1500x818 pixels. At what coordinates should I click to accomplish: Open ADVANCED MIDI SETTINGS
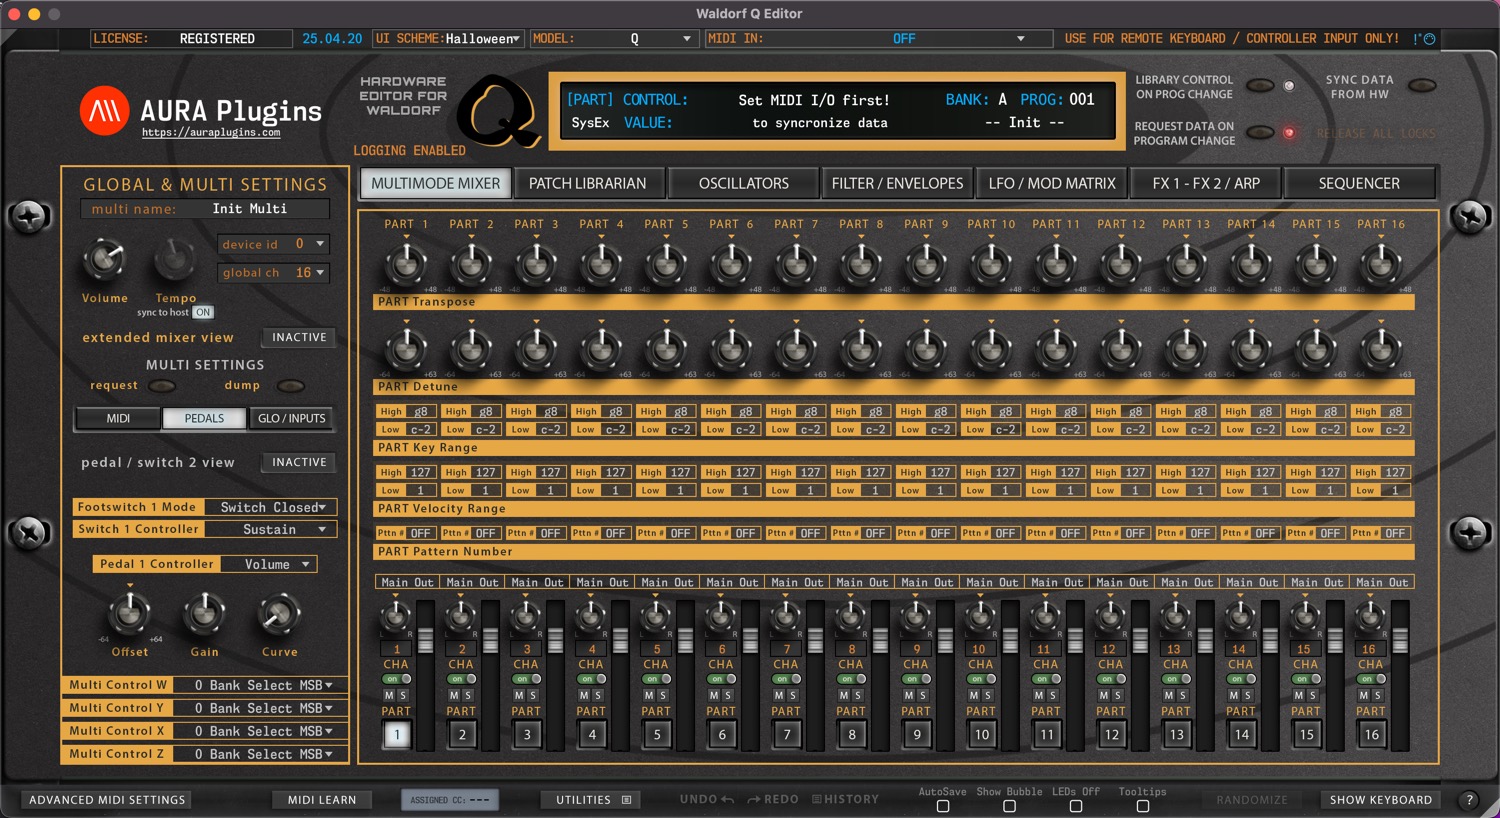coord(107,800)
